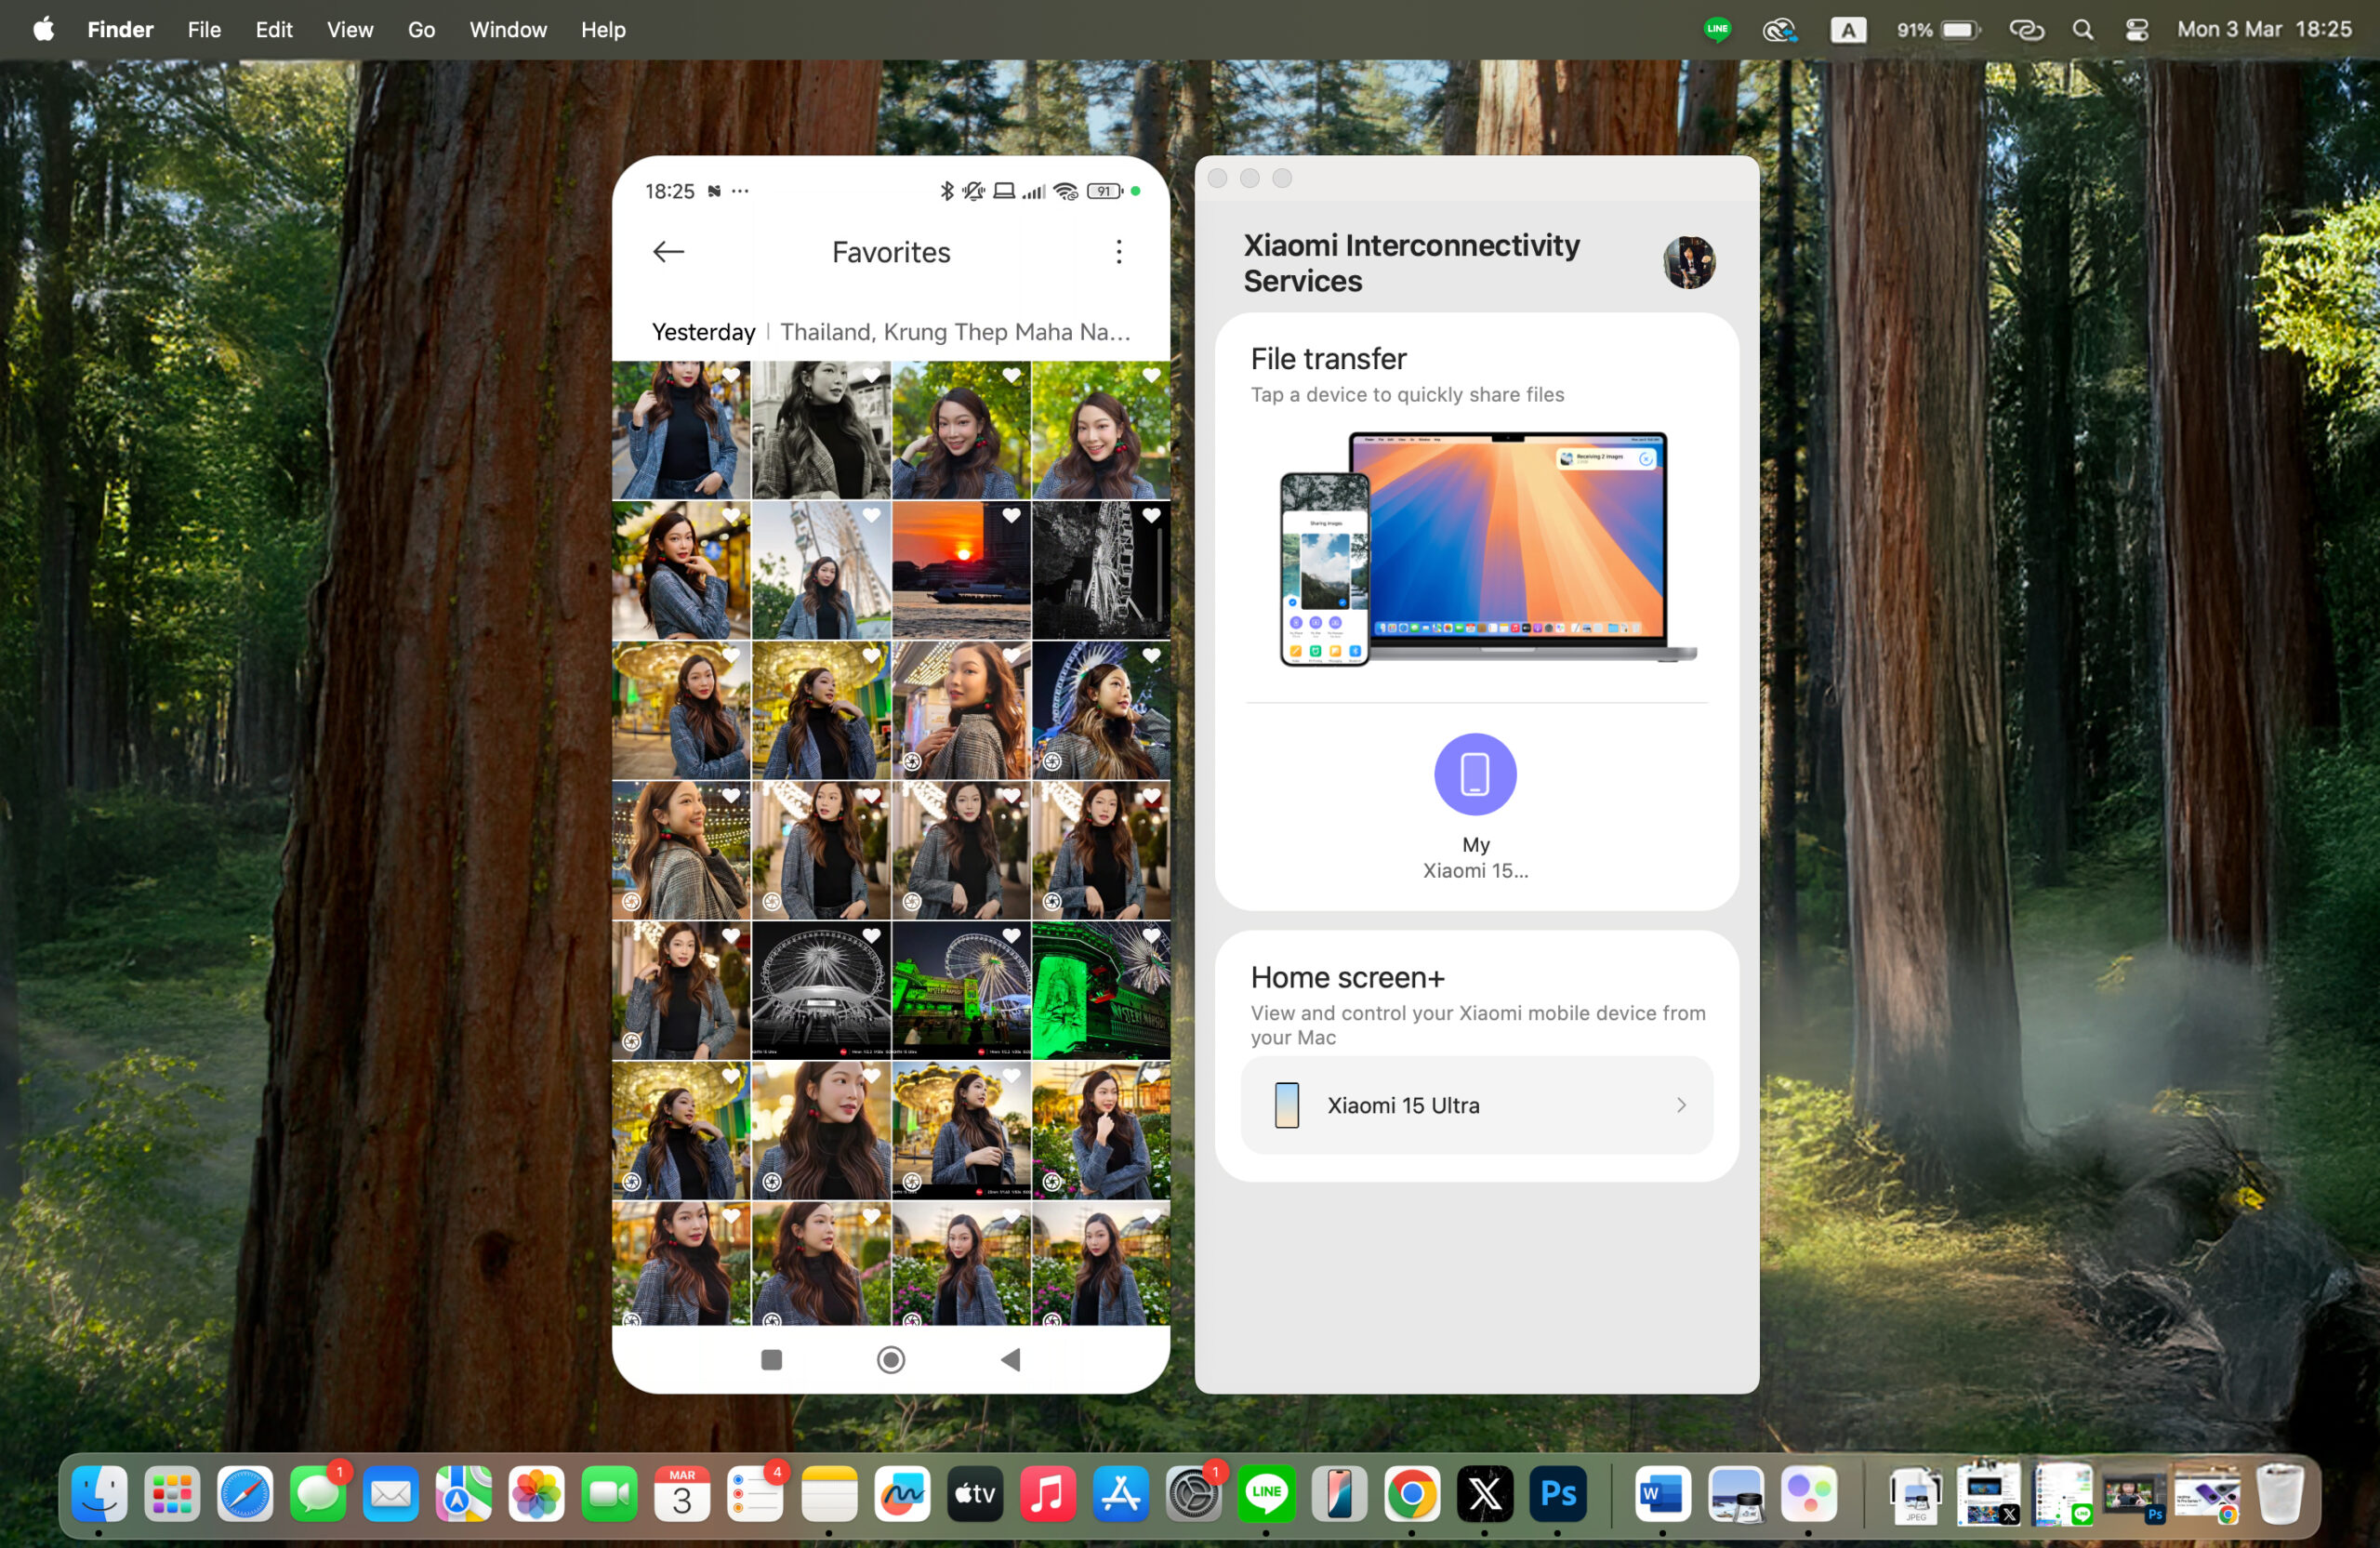The width and height of the screenshot is (2380, 1548).
Task: Unfavorite the first portrait photo via heart
Action: point(731,376)
